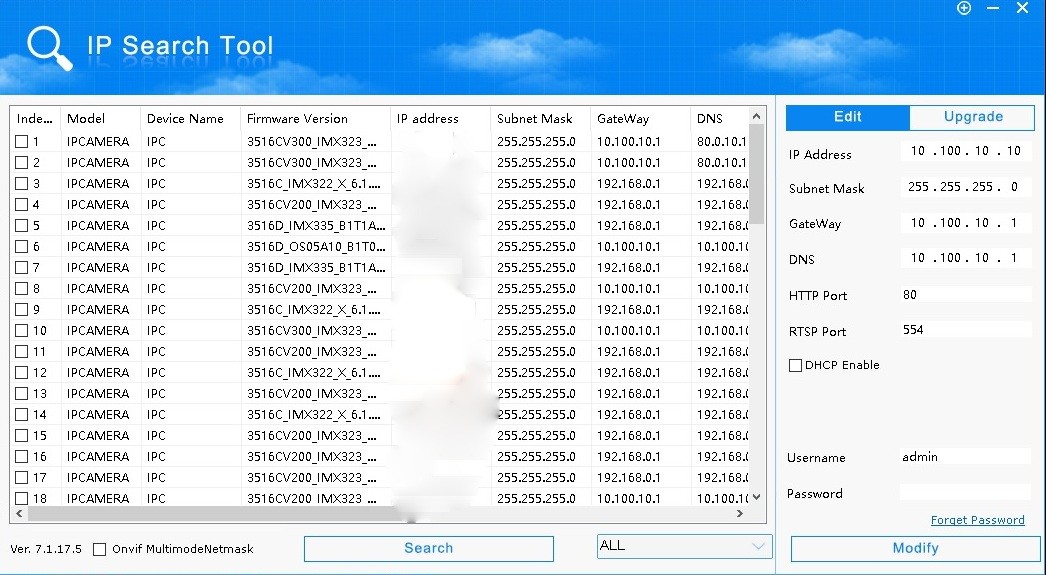Click the Index column header

[x=35, y=119]
